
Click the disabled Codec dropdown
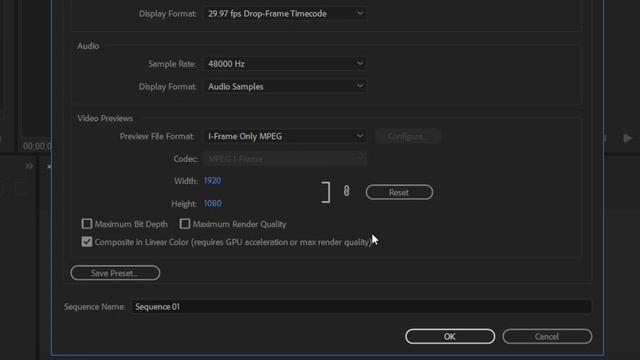pos(285,159)
